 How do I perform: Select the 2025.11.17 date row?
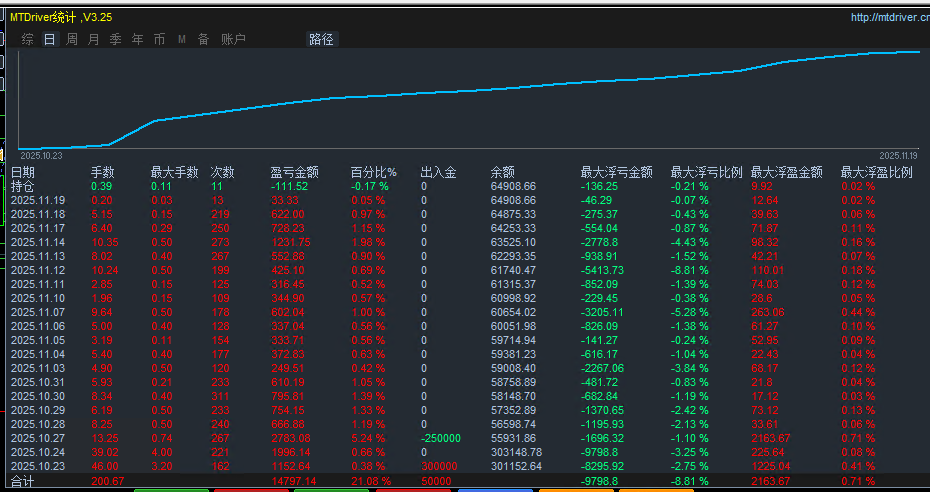point(38,228)
